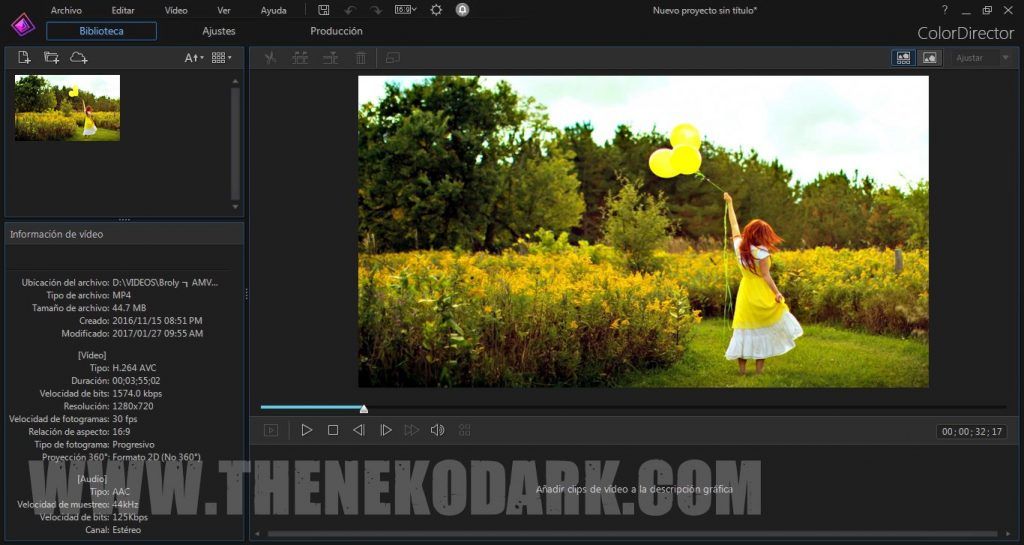
Task: Import a media file into the library
Action: 25,58
